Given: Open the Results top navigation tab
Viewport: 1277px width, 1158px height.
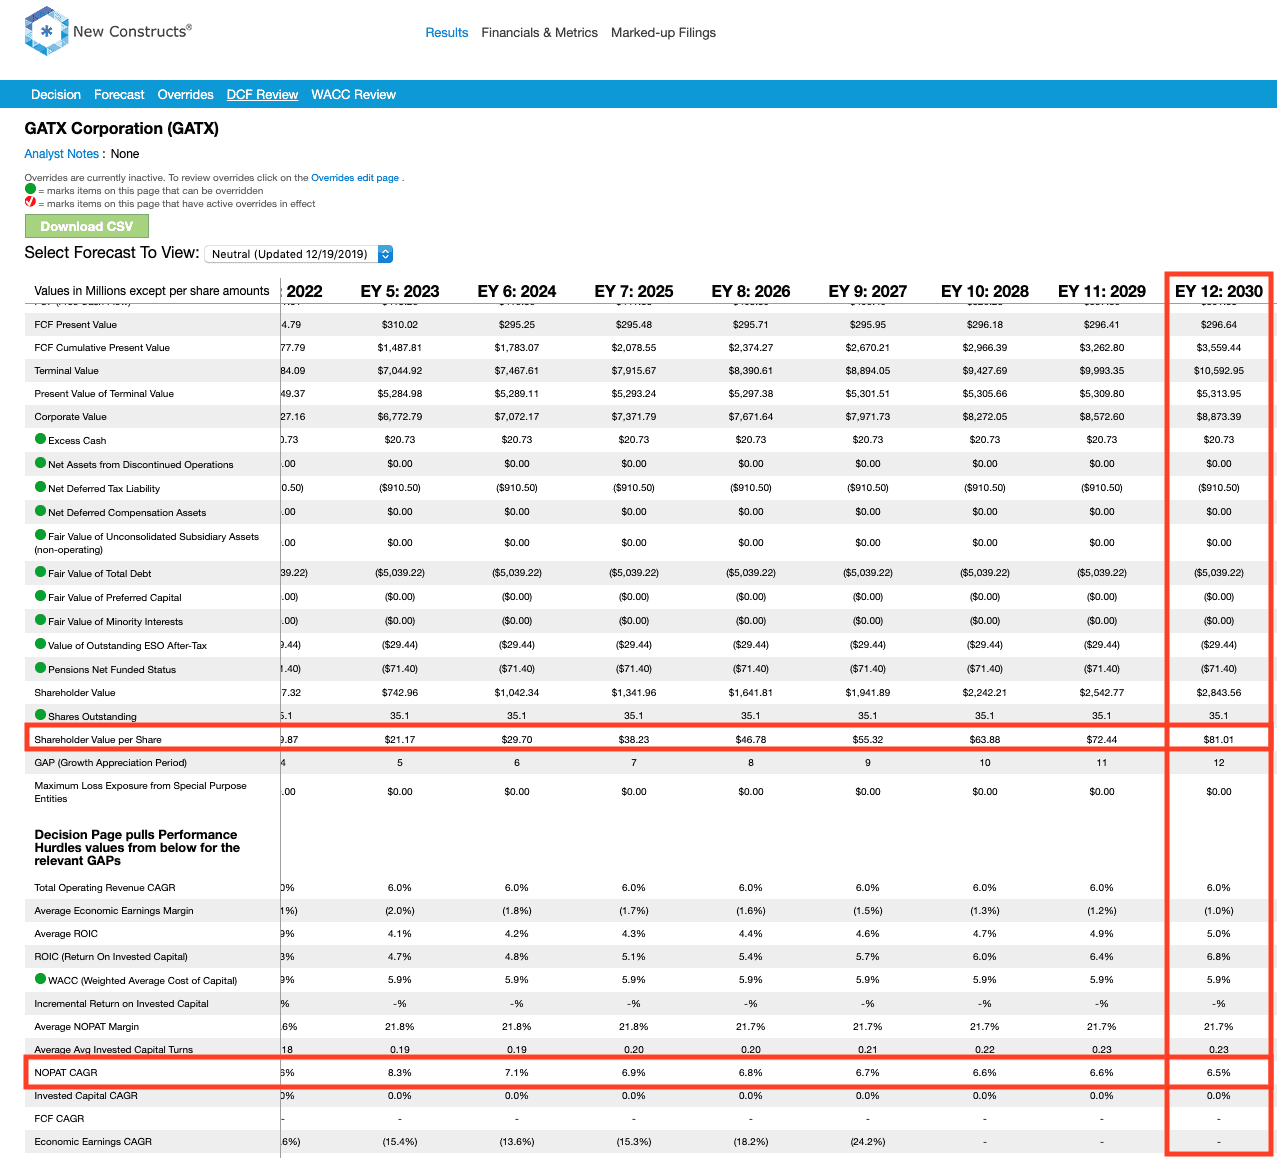Looking at the screenshot, I should (x=447, y=33).
